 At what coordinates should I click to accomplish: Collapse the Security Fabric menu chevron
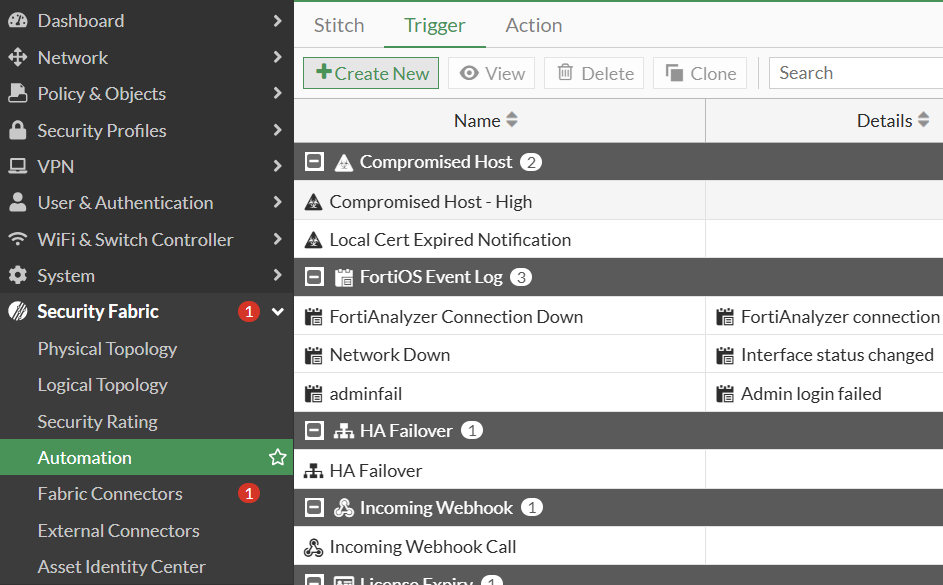(277, 311)
